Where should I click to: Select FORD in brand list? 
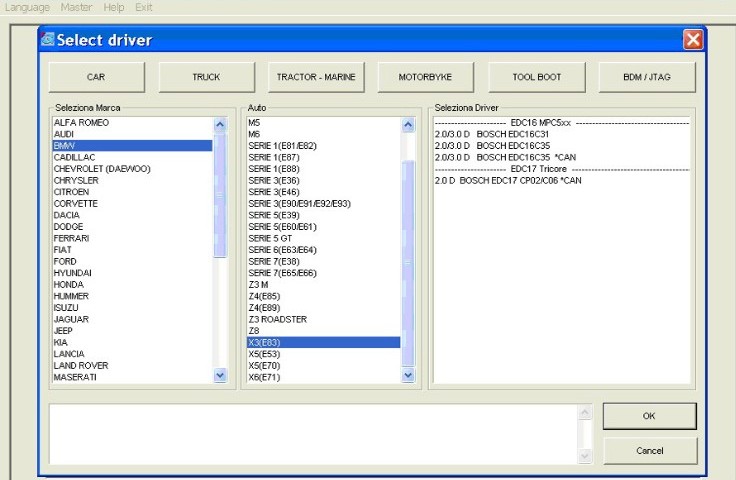point(132,261)
